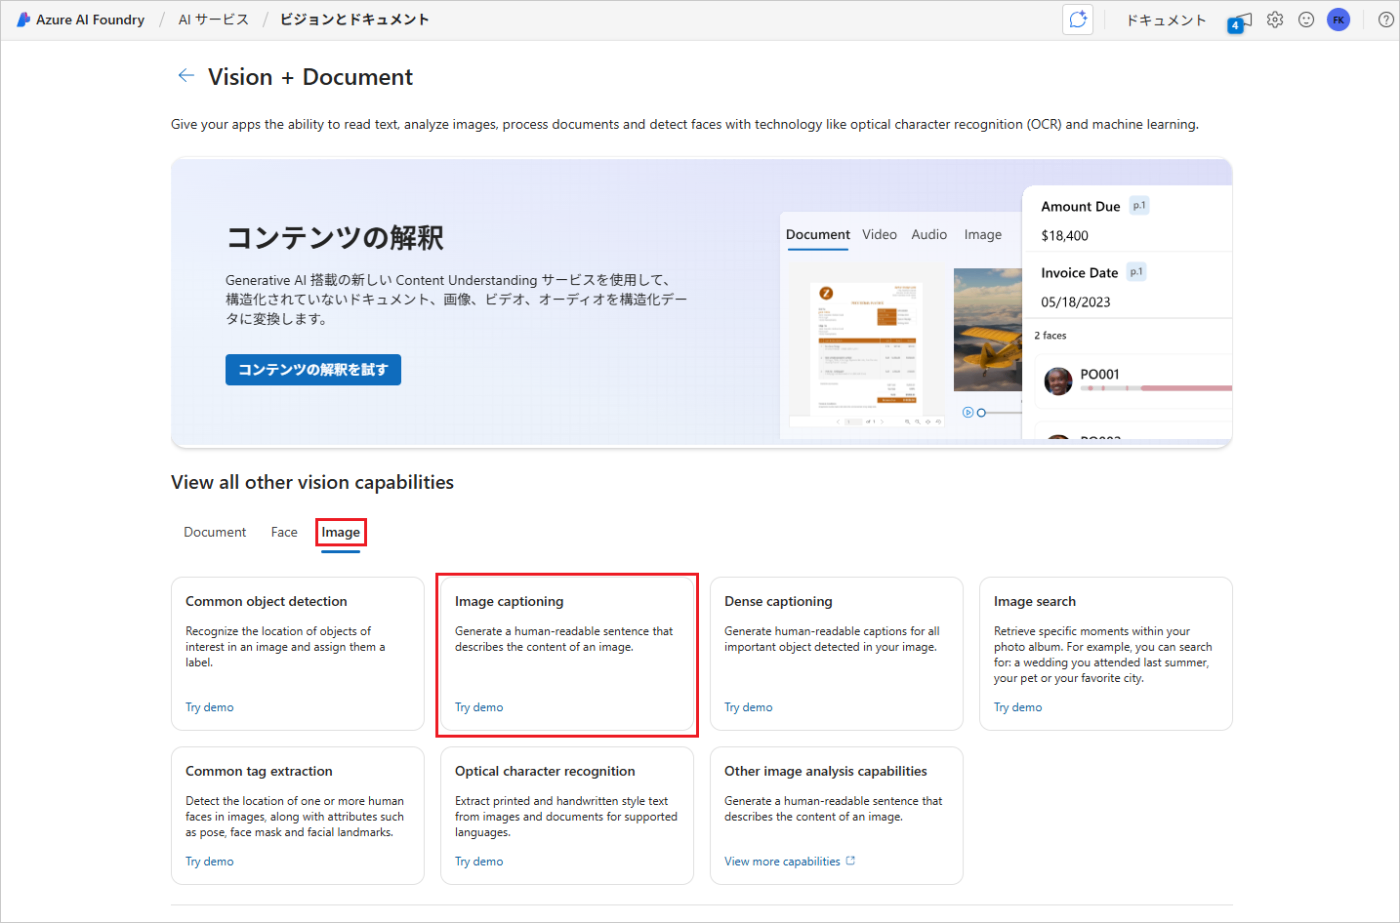This screenshot has height=923, width=1400.
Task: Select the Video tab in the banner preview
Action: point(879,234)
